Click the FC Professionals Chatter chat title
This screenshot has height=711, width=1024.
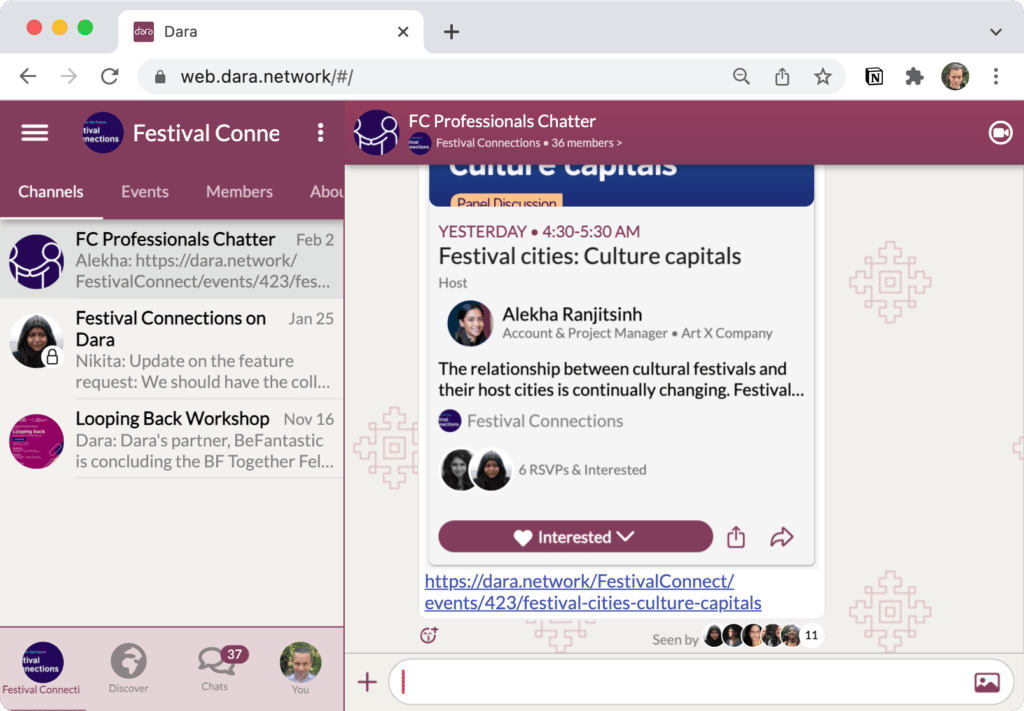pos(502,121)
